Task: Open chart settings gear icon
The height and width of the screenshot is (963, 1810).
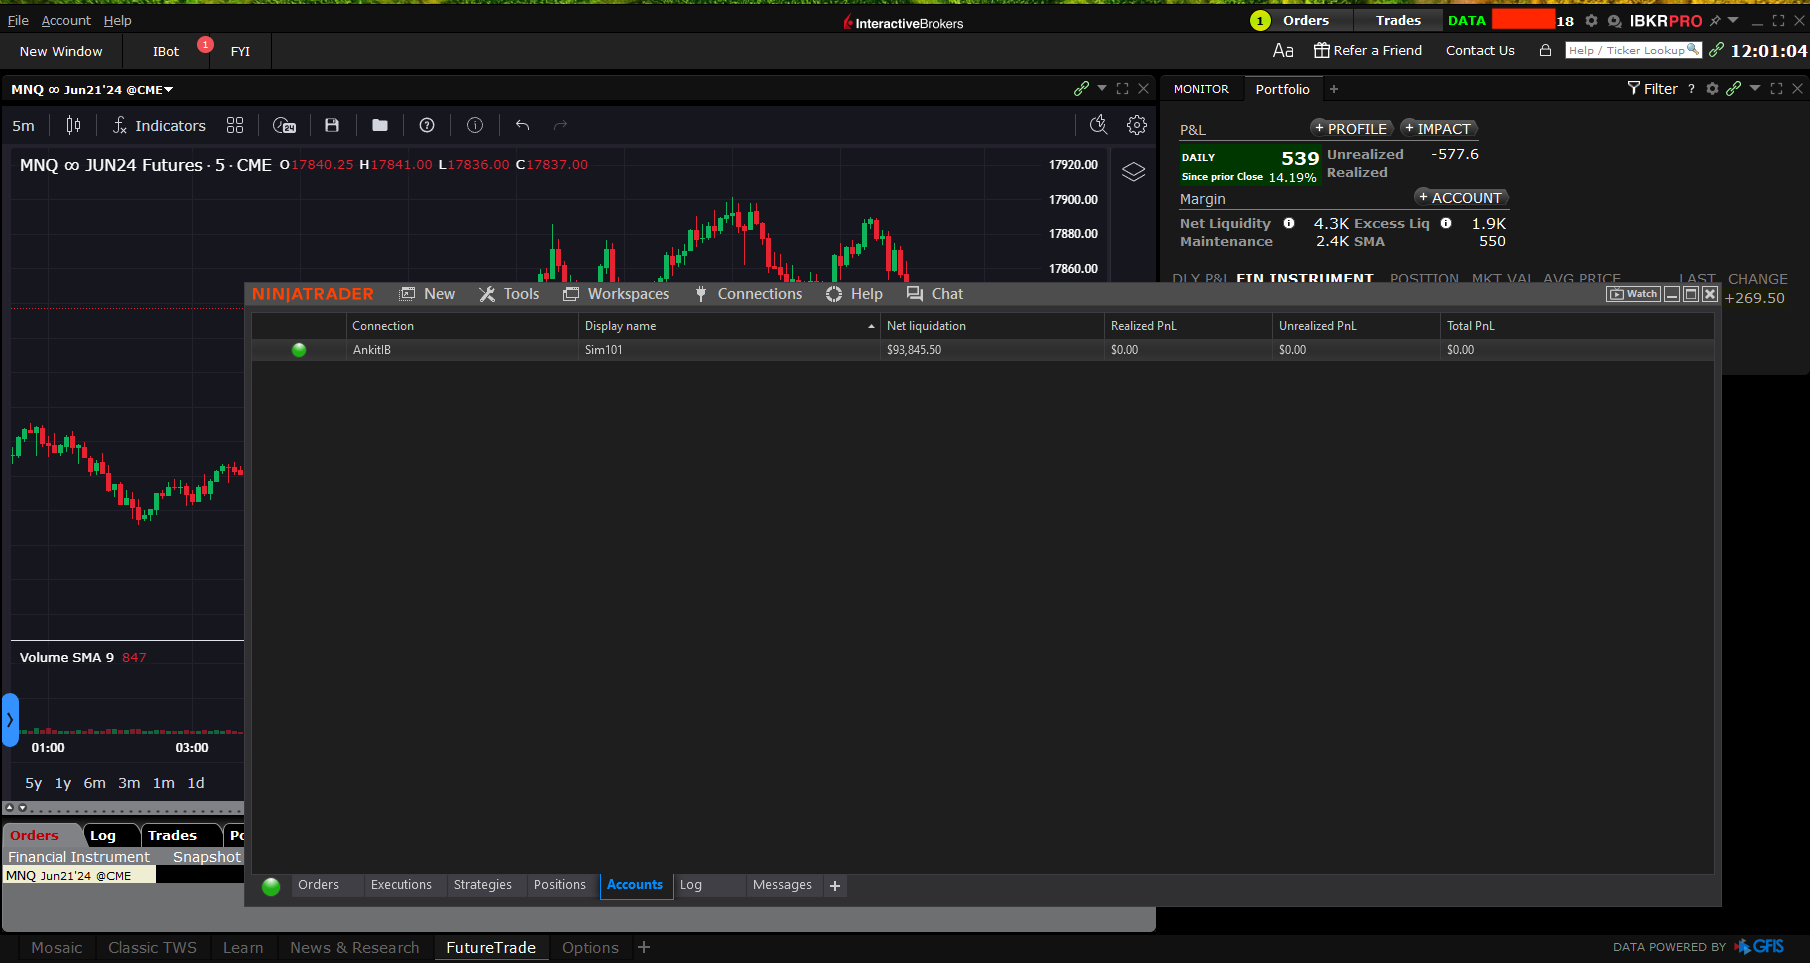Action: [x=1137, y=125]
